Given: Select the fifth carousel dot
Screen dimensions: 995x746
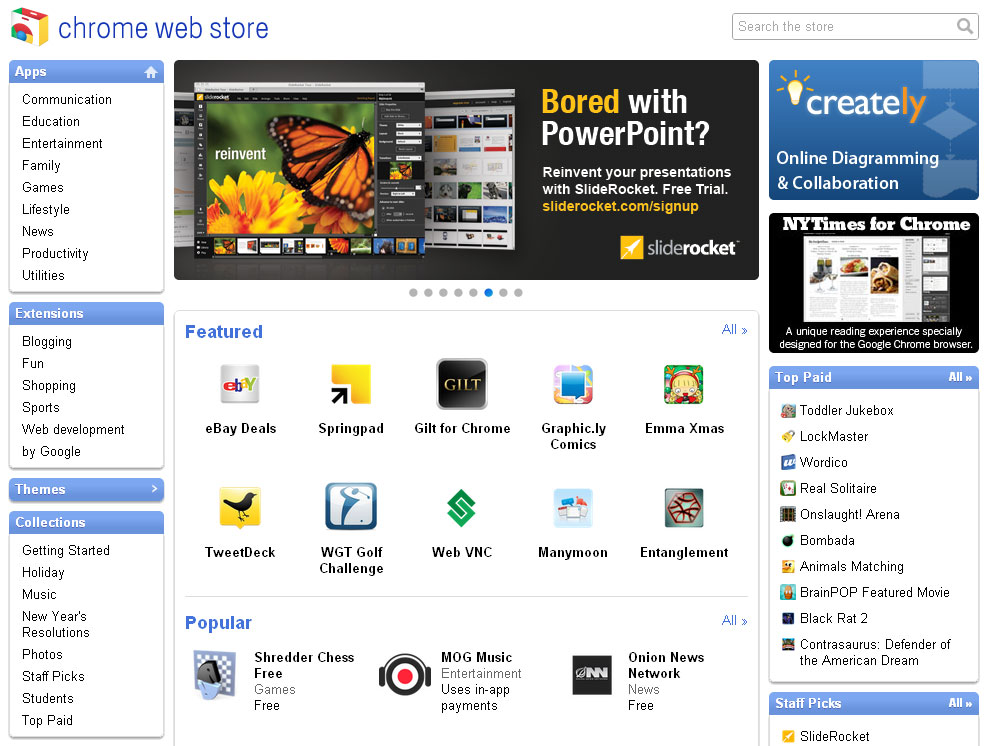Looking at the screenshot, I should point(473,292).
